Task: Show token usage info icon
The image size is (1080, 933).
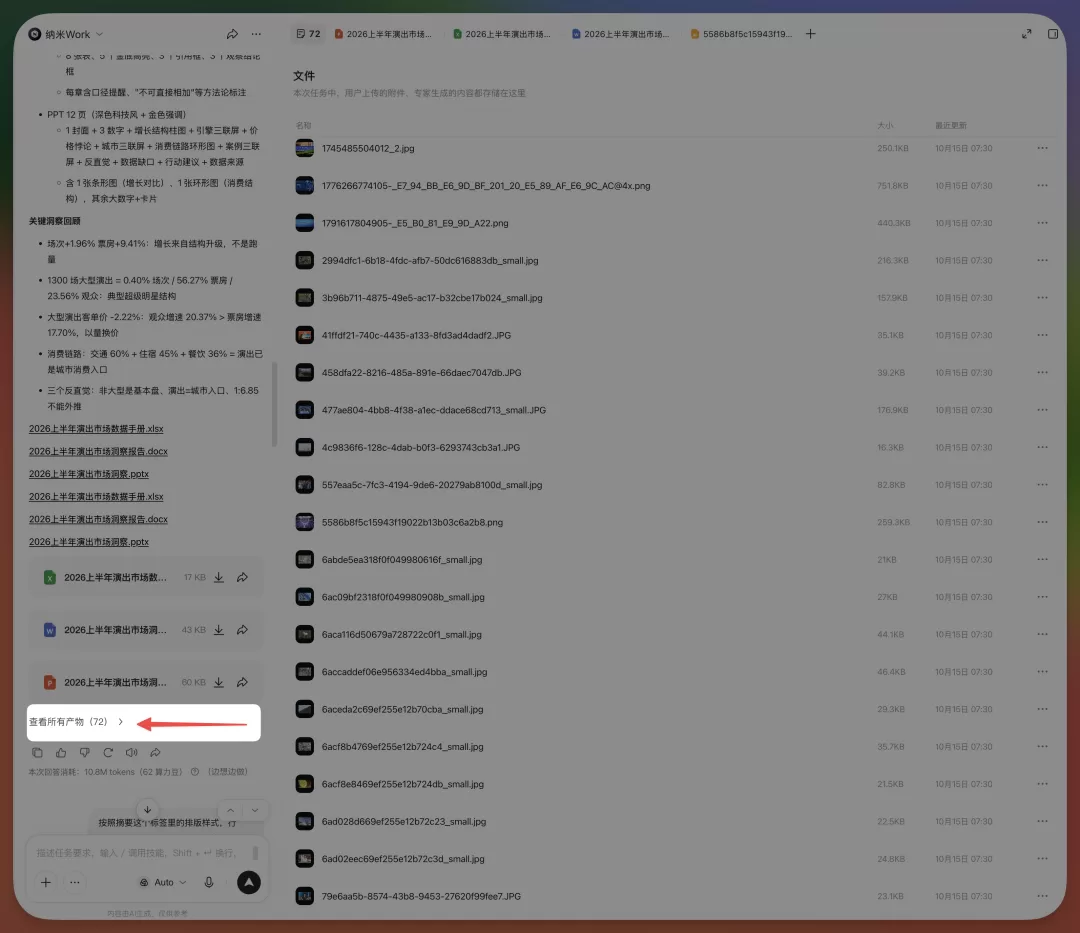Action: (x=195, y=772)
